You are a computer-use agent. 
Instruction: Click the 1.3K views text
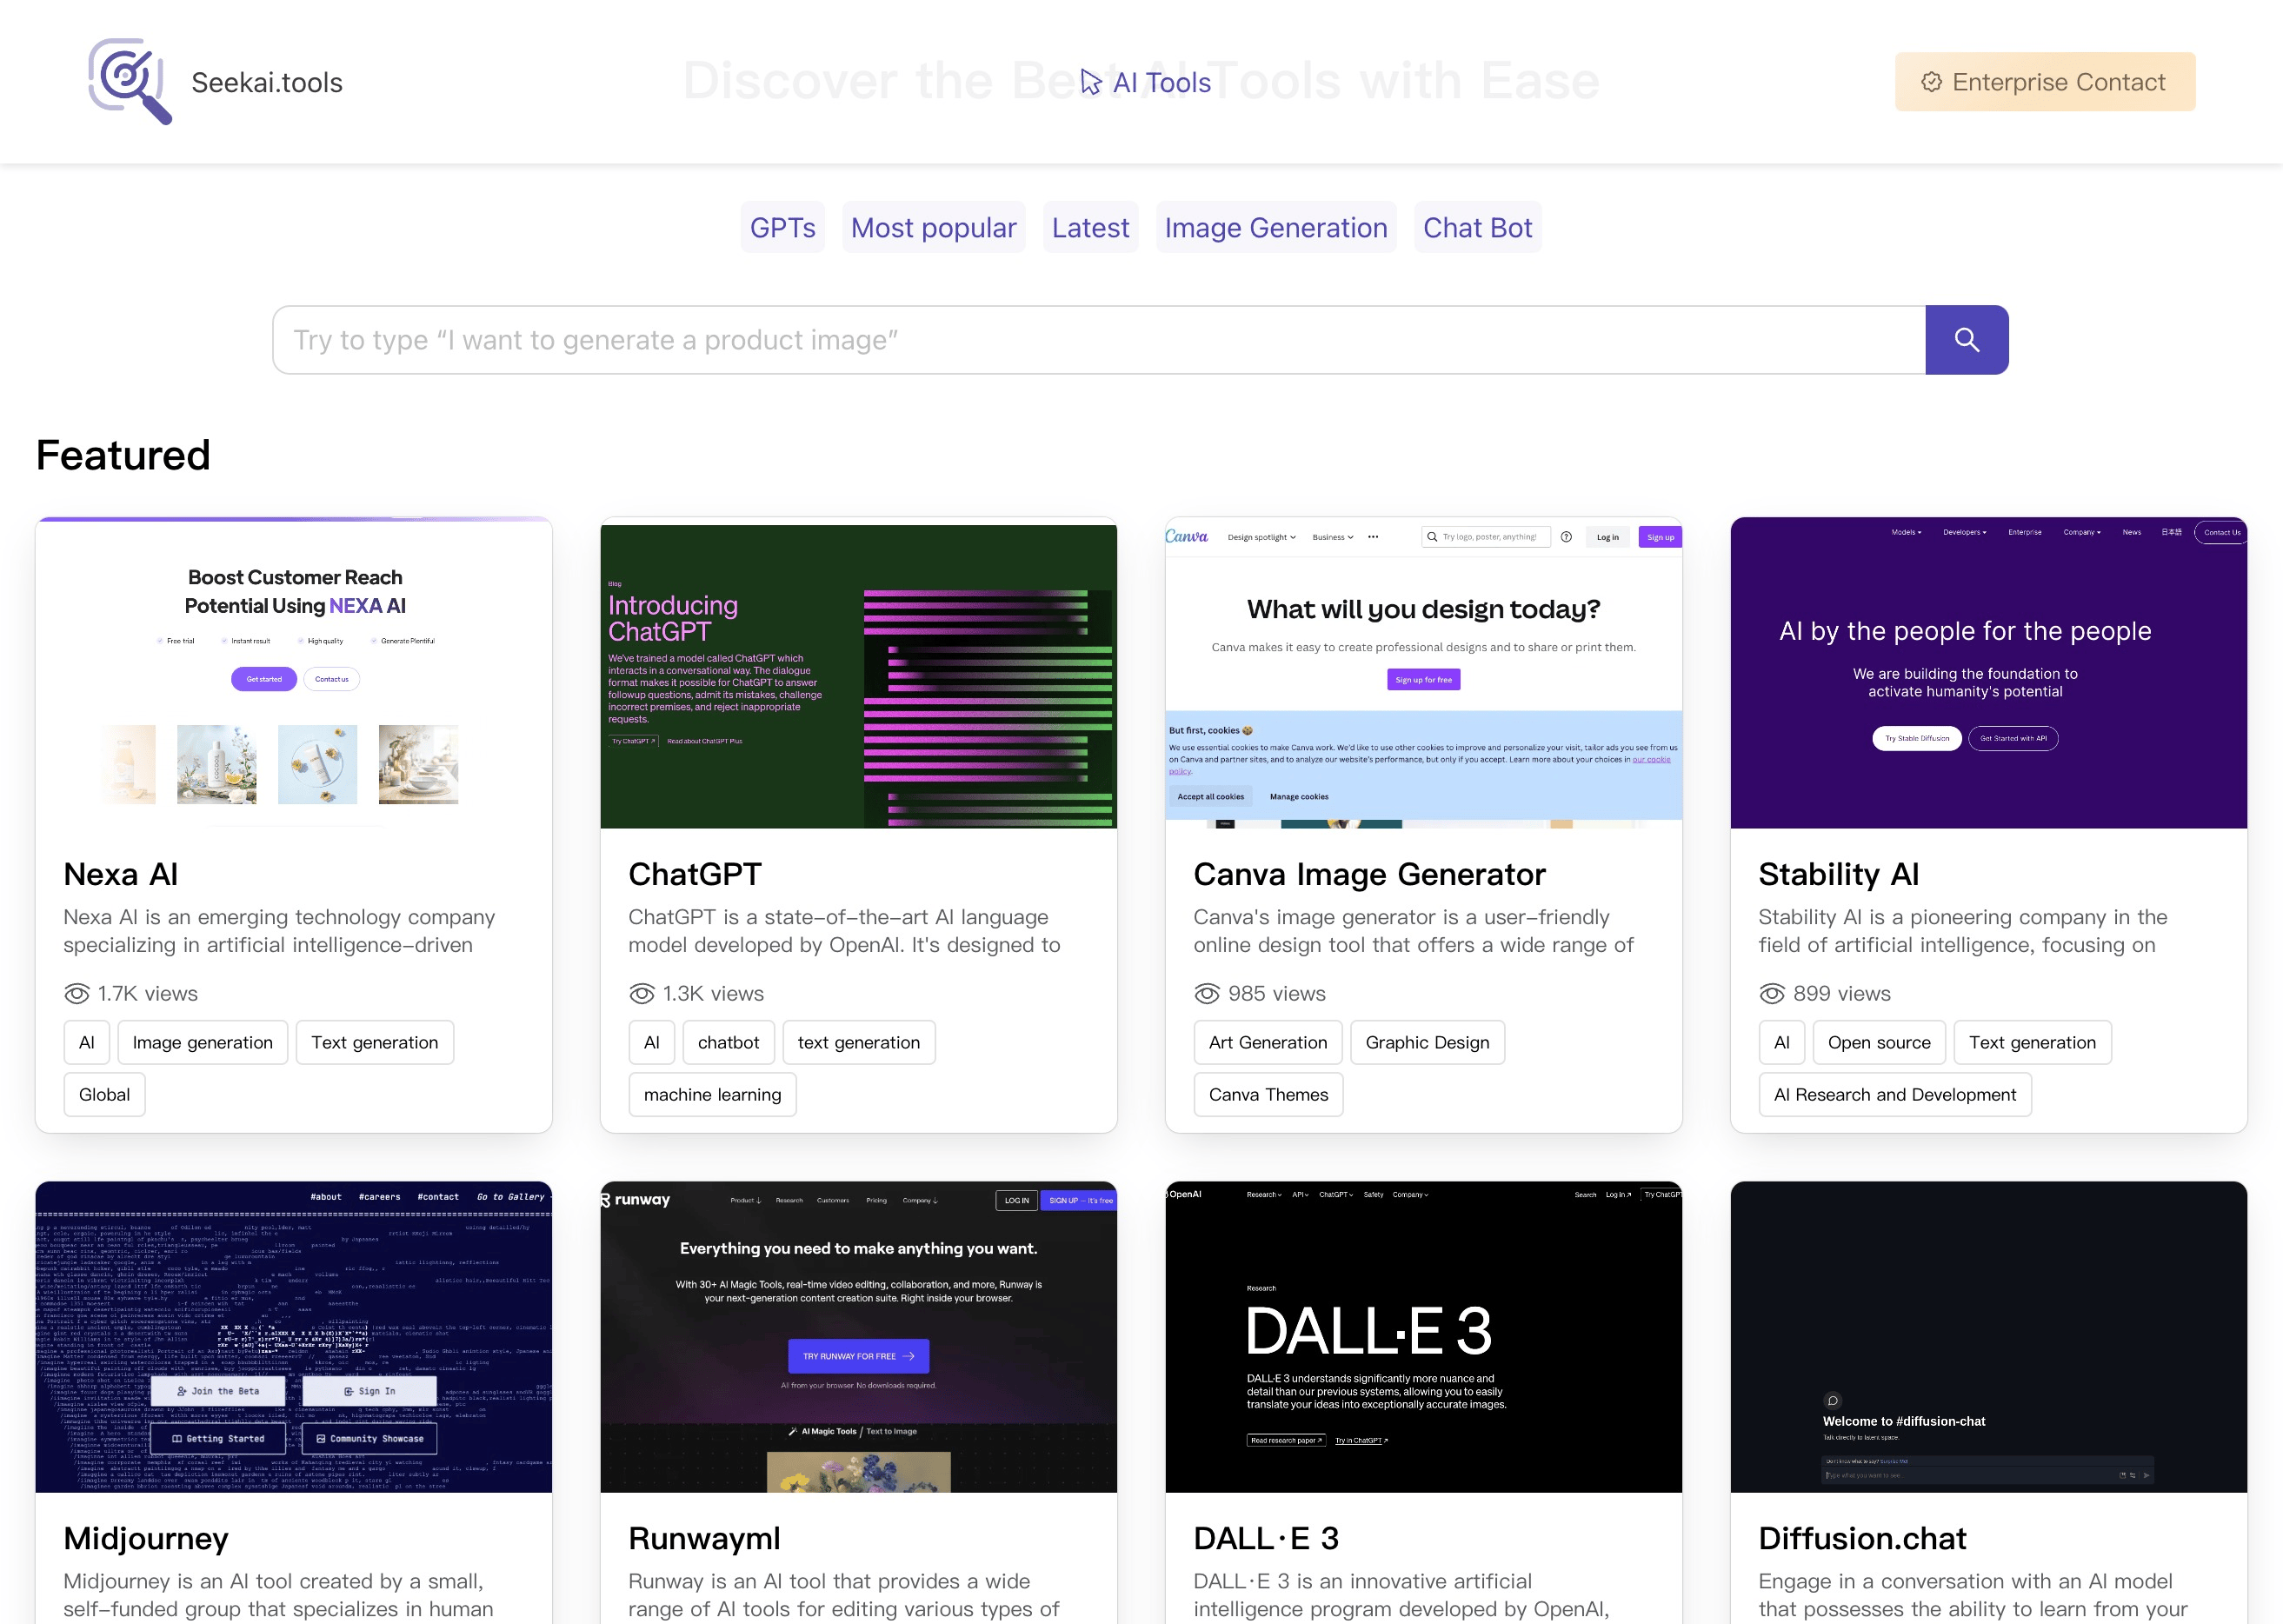(x=713, y=993)
